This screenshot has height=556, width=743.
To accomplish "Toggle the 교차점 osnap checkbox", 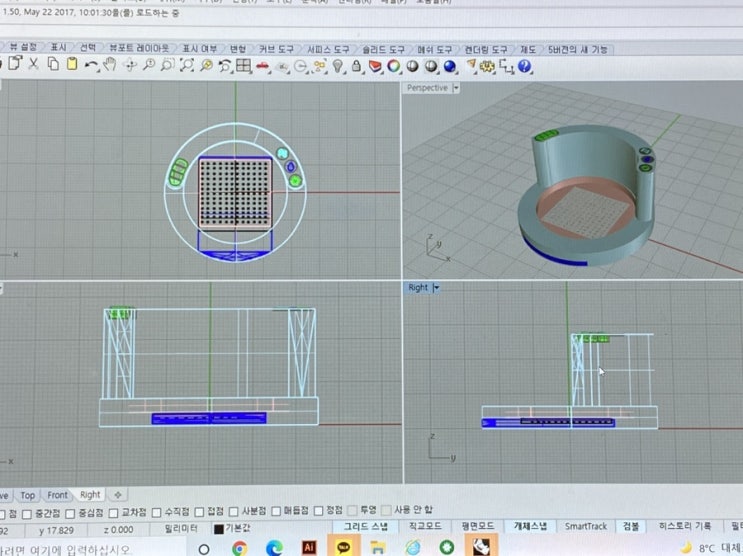I will pos(113,513).
